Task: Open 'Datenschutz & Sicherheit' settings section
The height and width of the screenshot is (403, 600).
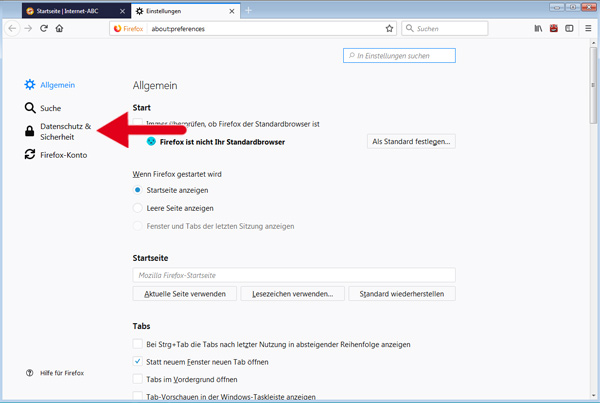Action: [x=60, y=132]
